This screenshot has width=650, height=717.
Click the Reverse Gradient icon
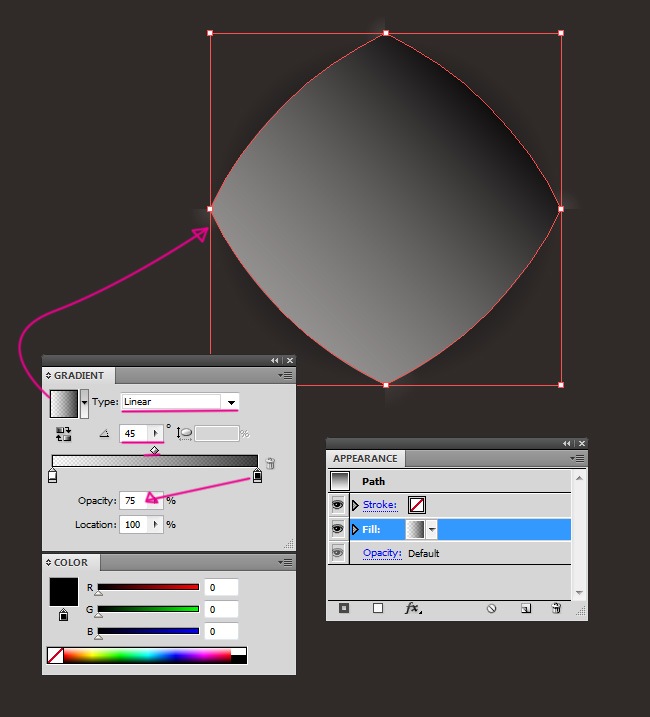point(64,433)
